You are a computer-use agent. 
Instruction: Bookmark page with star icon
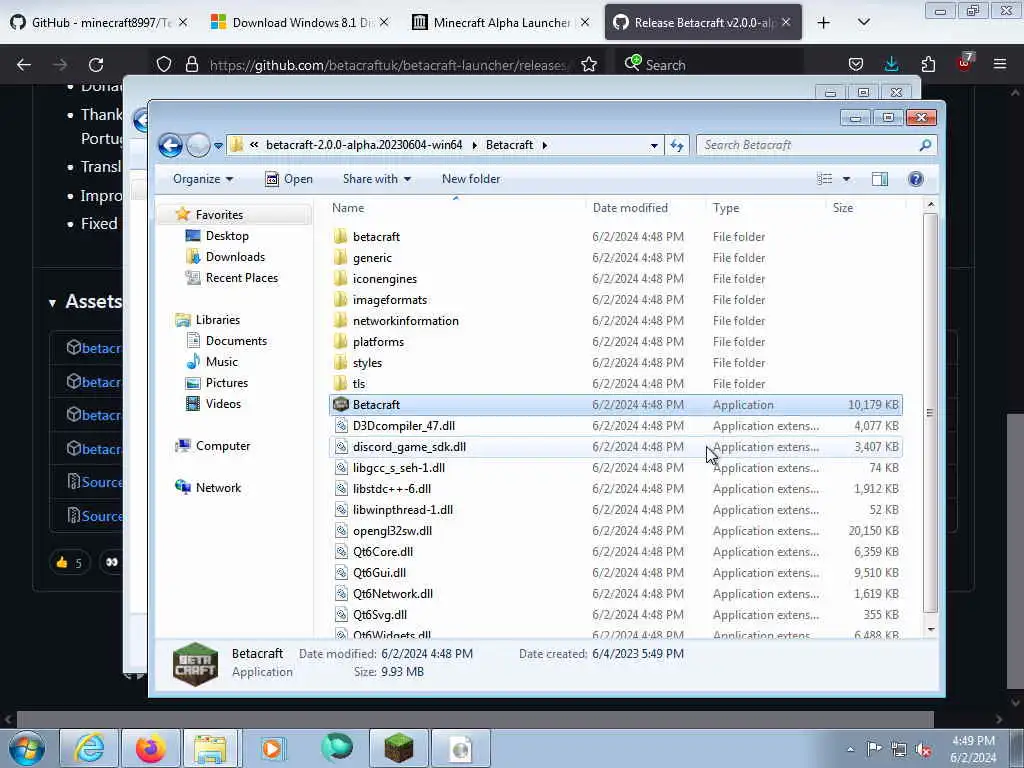(588, 64)
